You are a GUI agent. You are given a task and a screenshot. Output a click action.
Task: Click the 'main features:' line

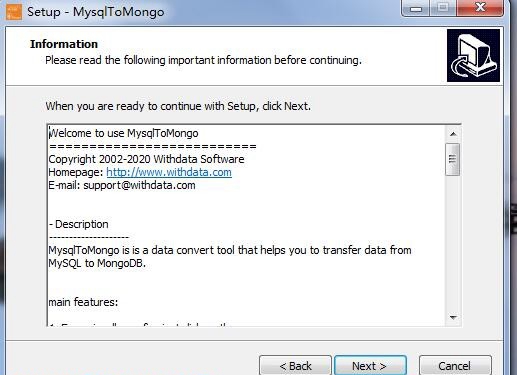83,302
